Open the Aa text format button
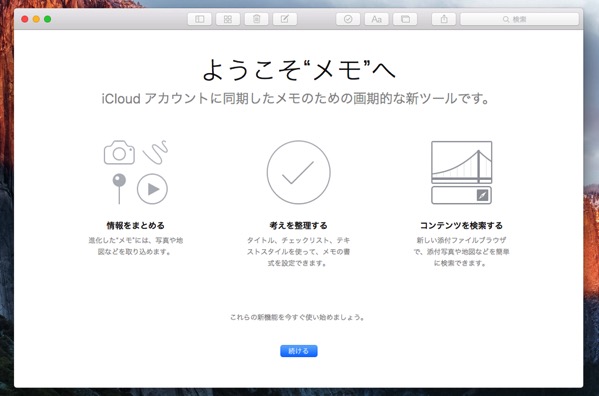This screenshot has width=599, height=396. pos(377,19)
